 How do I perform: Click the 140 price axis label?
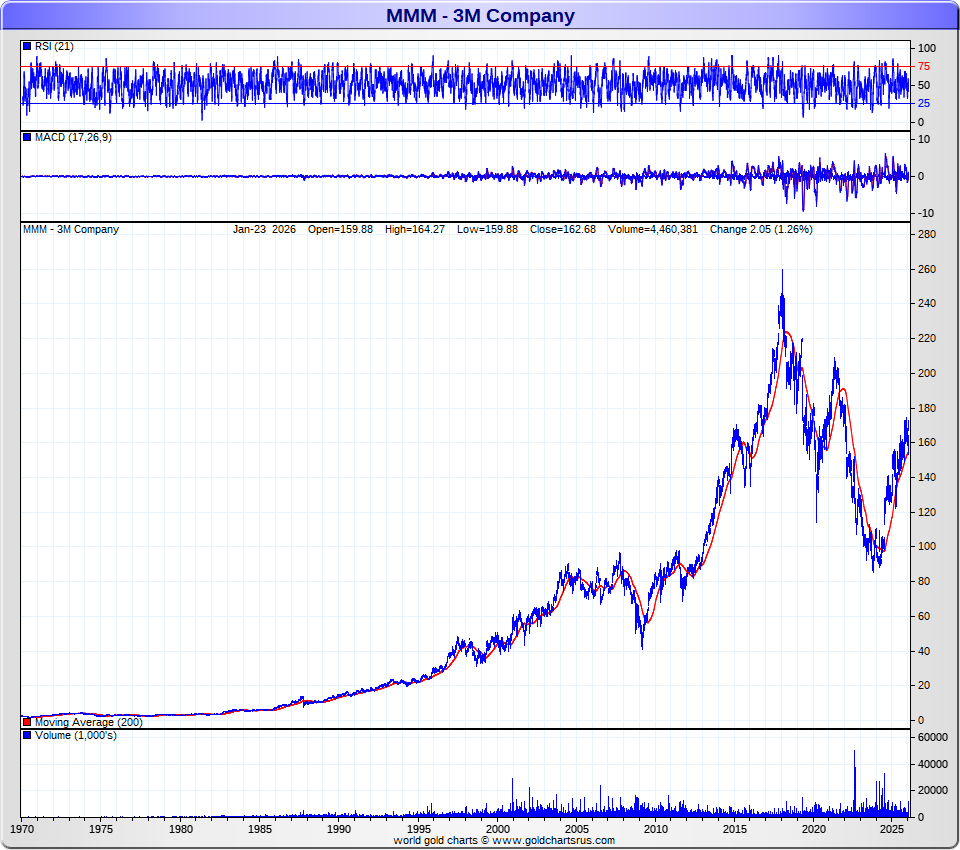[927, 477]
